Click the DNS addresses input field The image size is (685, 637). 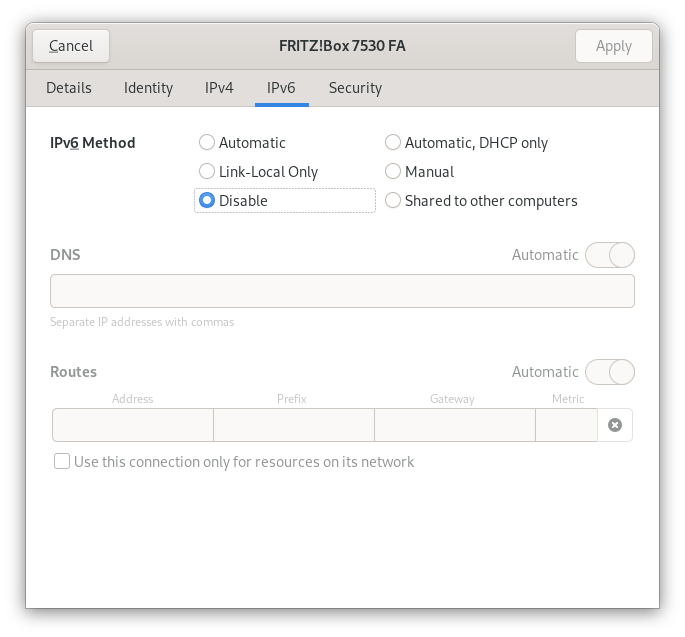(x=342, y=291)
